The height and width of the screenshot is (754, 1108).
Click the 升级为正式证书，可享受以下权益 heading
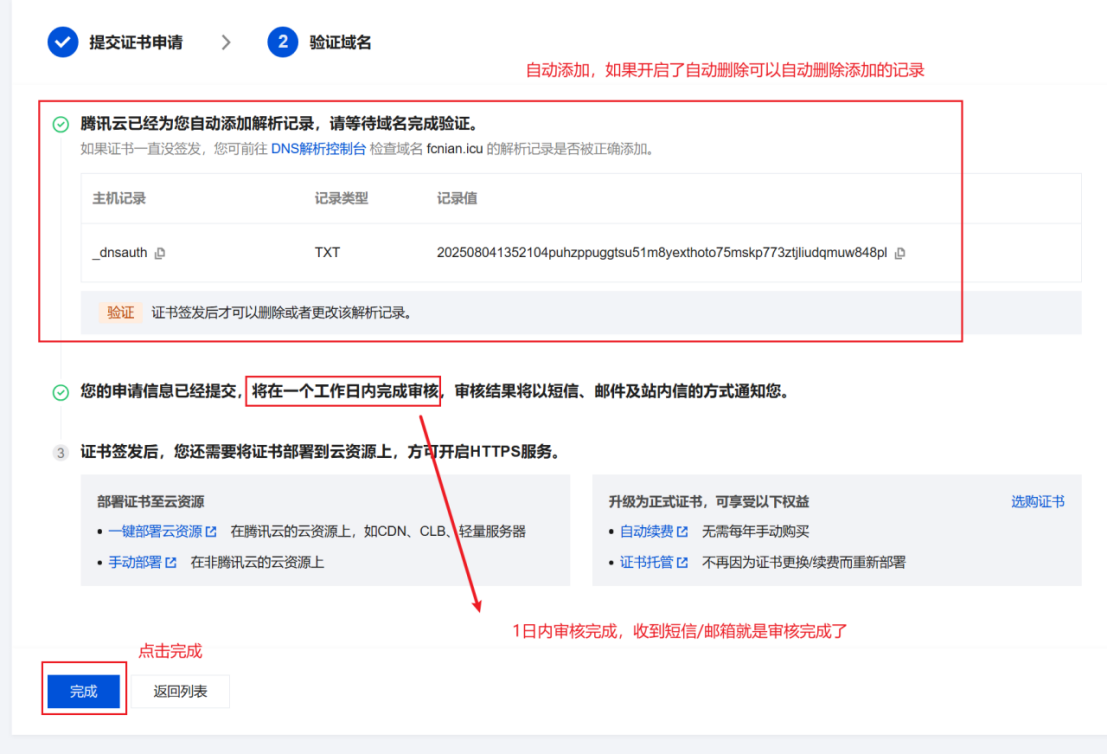(709, 502)
